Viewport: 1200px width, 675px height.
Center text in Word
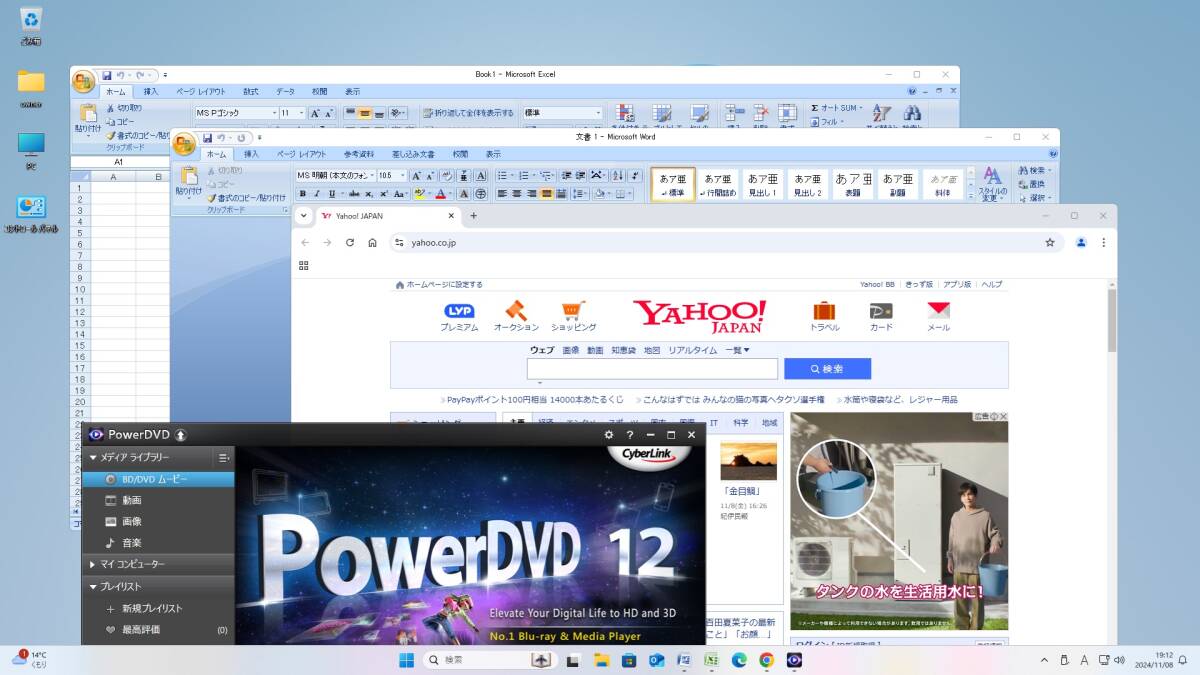[517, 194]
